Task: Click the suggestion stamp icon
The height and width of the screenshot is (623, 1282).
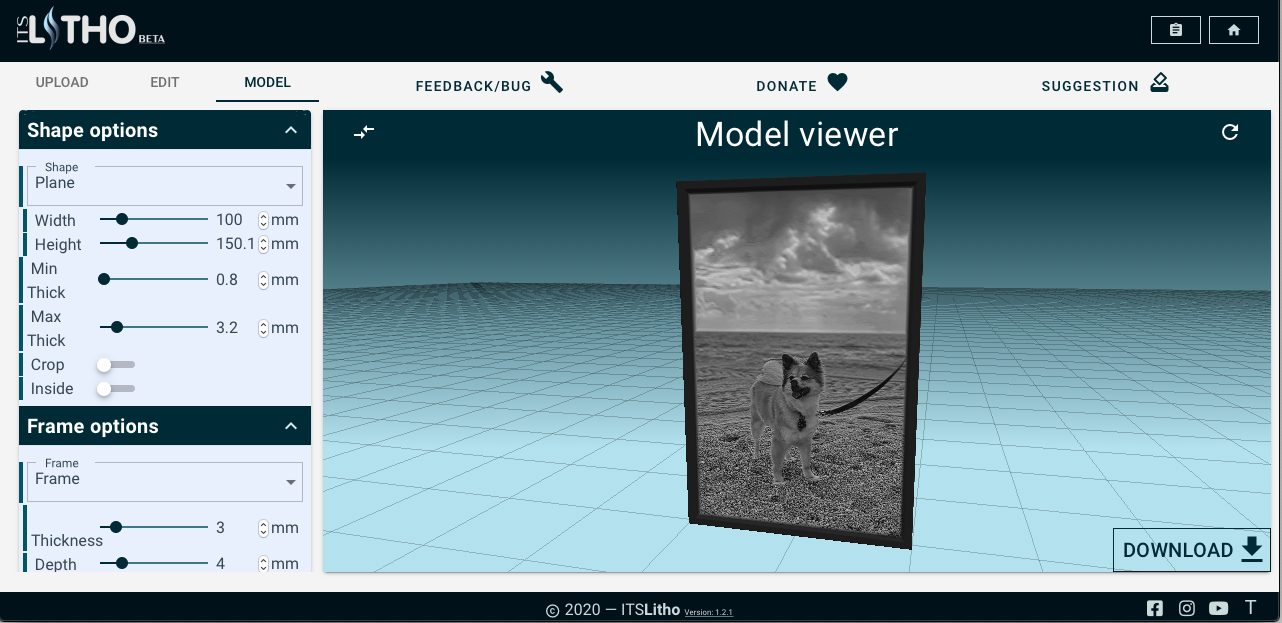Action: [x=1159, y=83]
